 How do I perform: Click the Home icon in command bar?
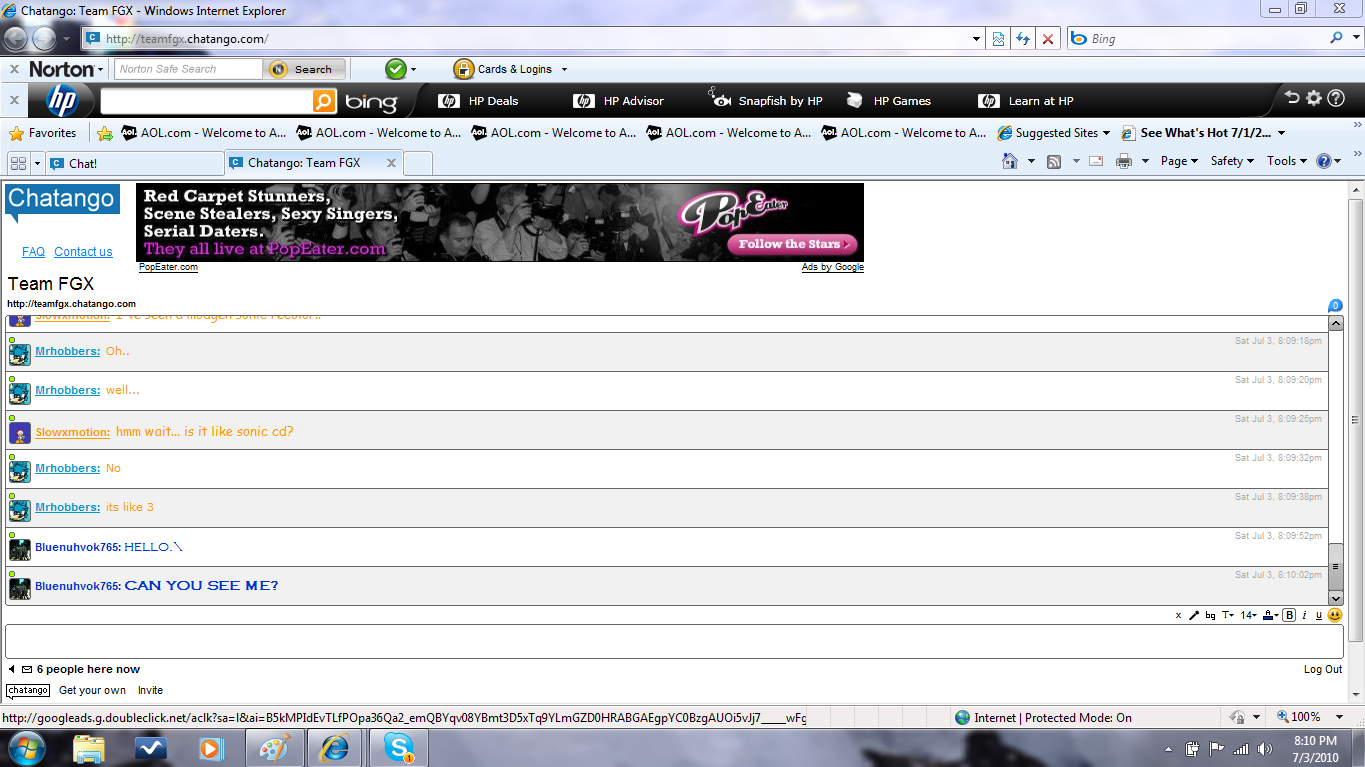1010,161
